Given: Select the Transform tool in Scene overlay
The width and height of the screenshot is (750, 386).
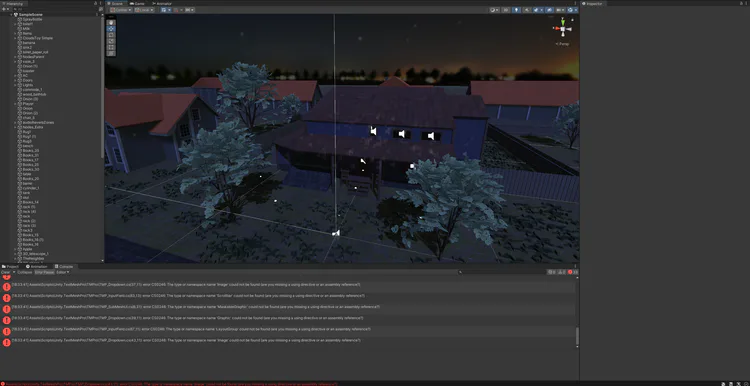Looking at the screenshot, I should [x=111, y=53].
